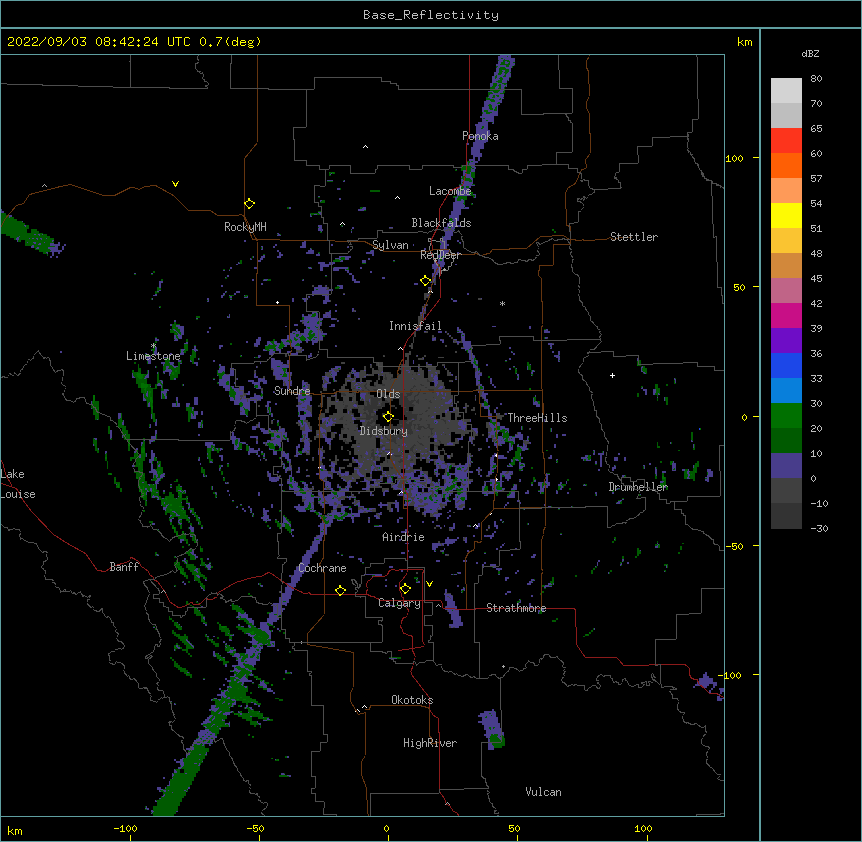Click the Calgary city label

pos(400,603)
